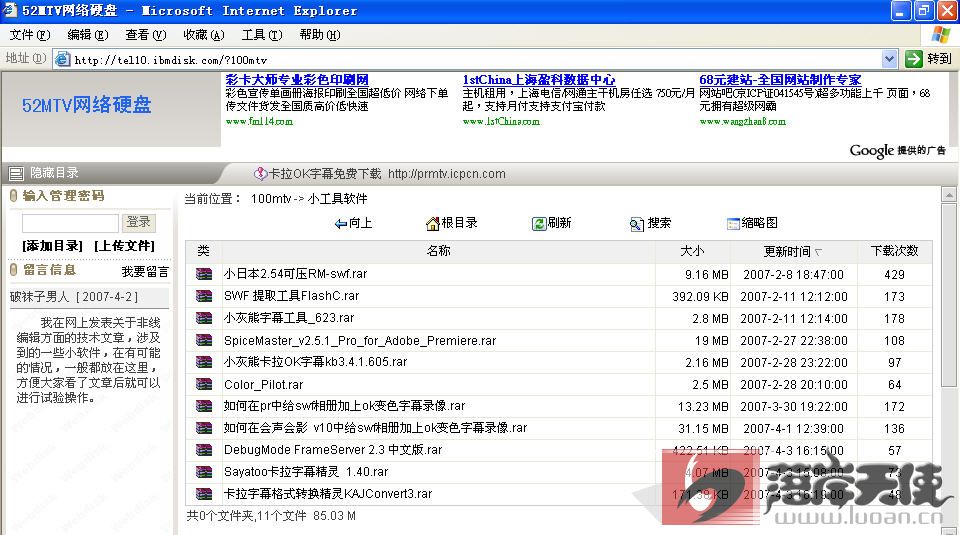960x535 pixels.
Task: Click the 刷新 refresh icon
Action: point(539,223)
